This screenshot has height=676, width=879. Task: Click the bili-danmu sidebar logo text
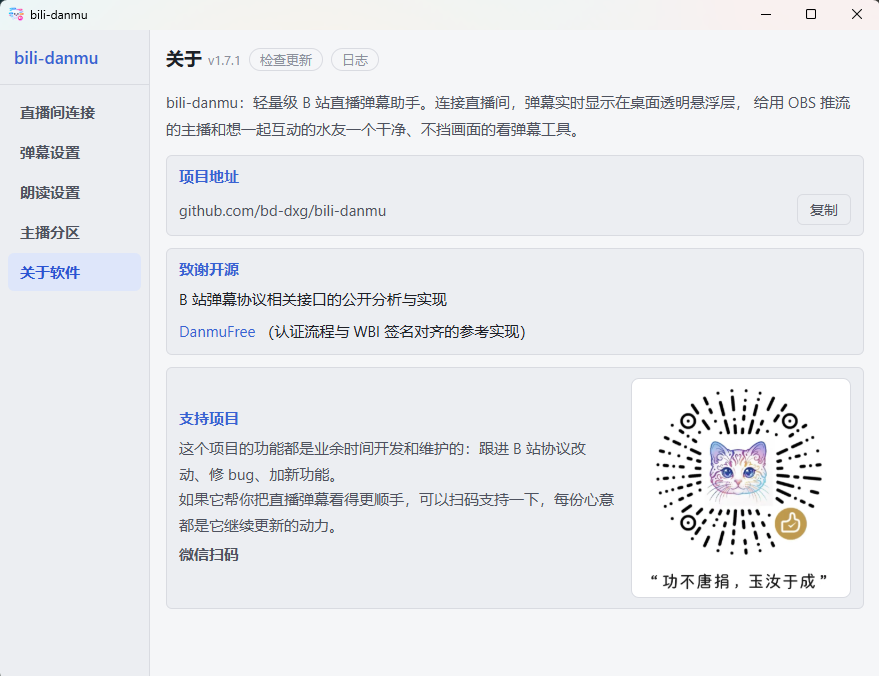coord(56,58)
